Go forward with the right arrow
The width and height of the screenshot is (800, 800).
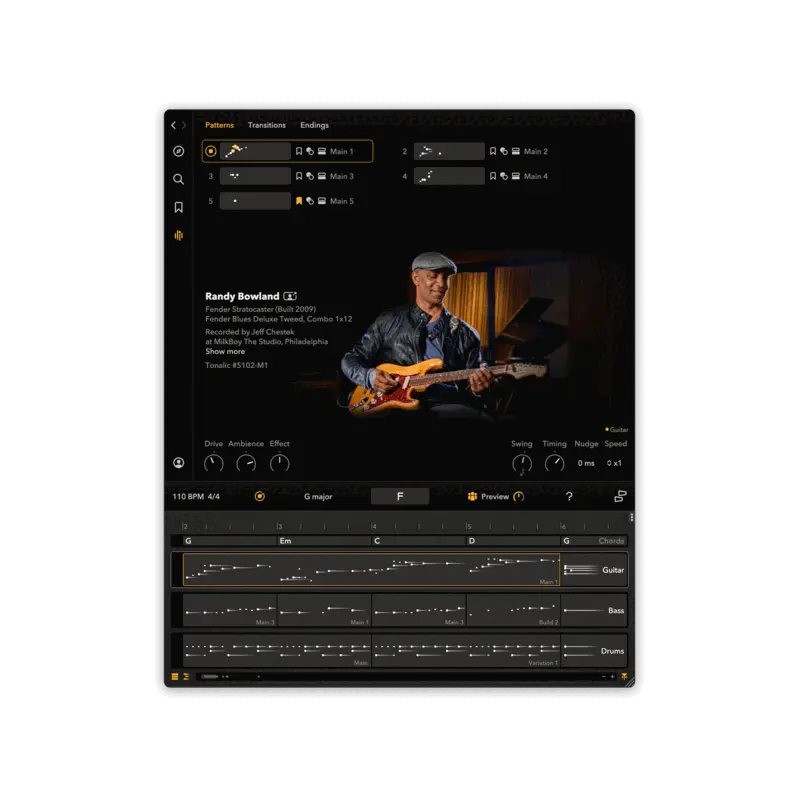[184, 125]
